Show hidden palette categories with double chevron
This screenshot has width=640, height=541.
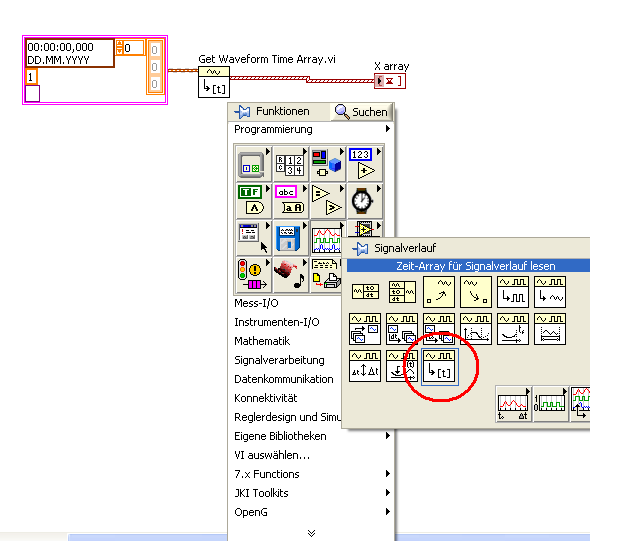(x=311, y=533)
